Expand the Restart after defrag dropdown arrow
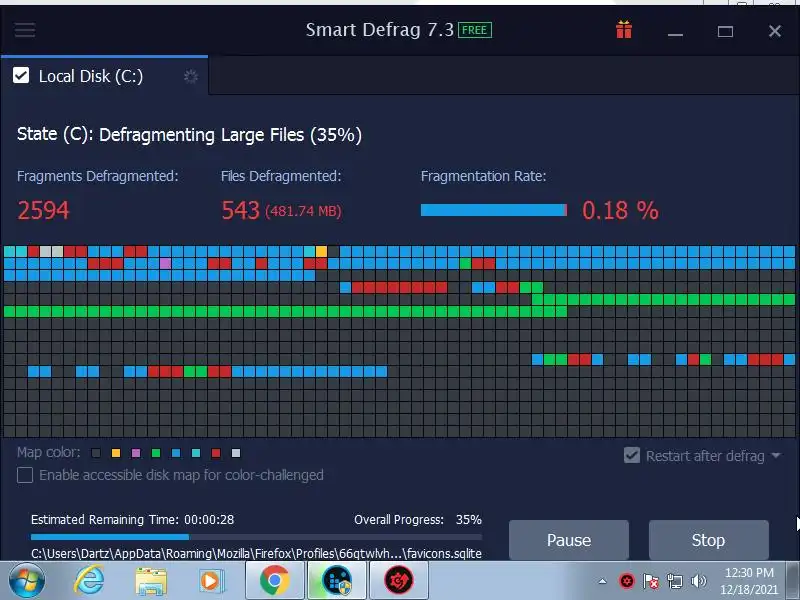This screenshot has width=800, height=600. coord(776,455)
